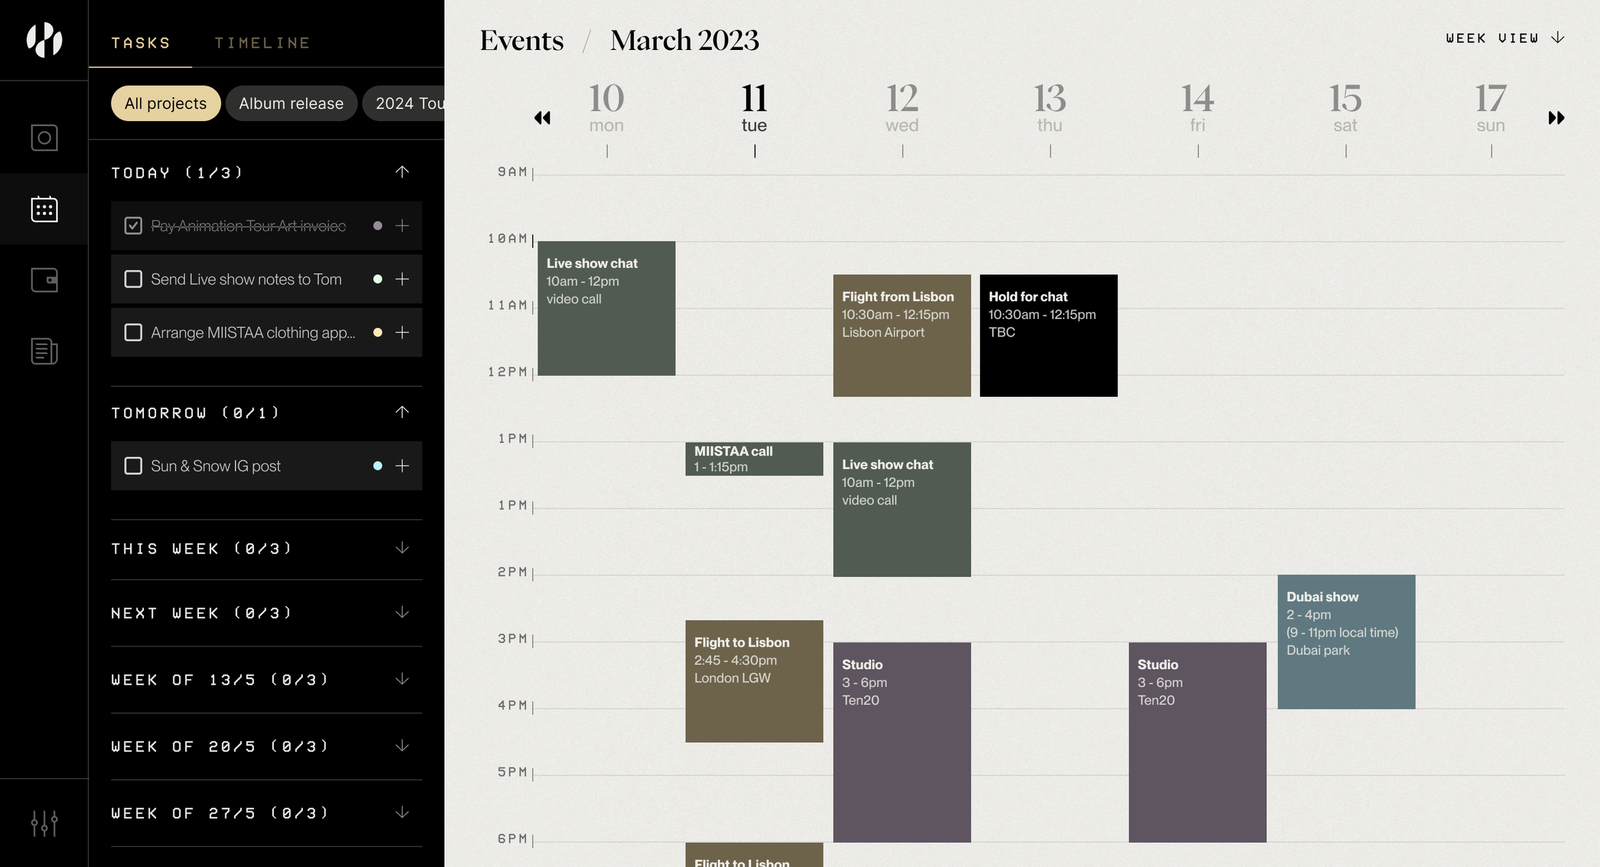The image size is (1600, 867).
Task: Click plus on Sun & Snow IG post
Action: pyautogui.click(x=402, y=466)
